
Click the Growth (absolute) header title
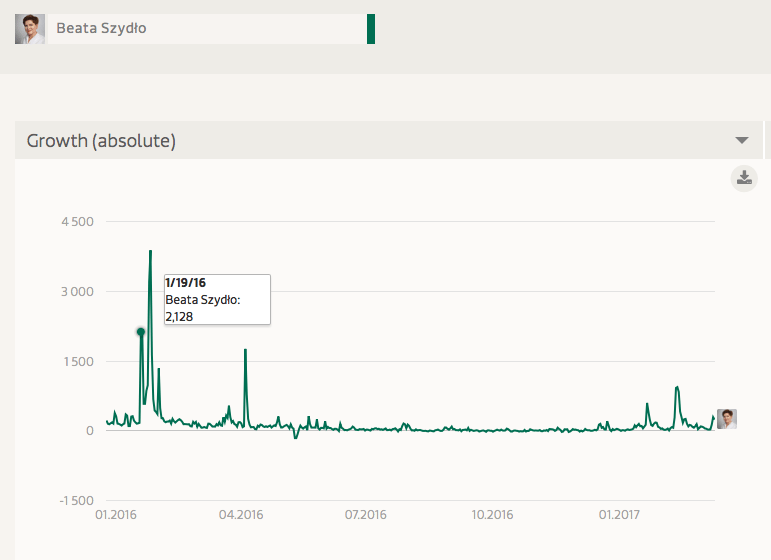click(101, 141)
